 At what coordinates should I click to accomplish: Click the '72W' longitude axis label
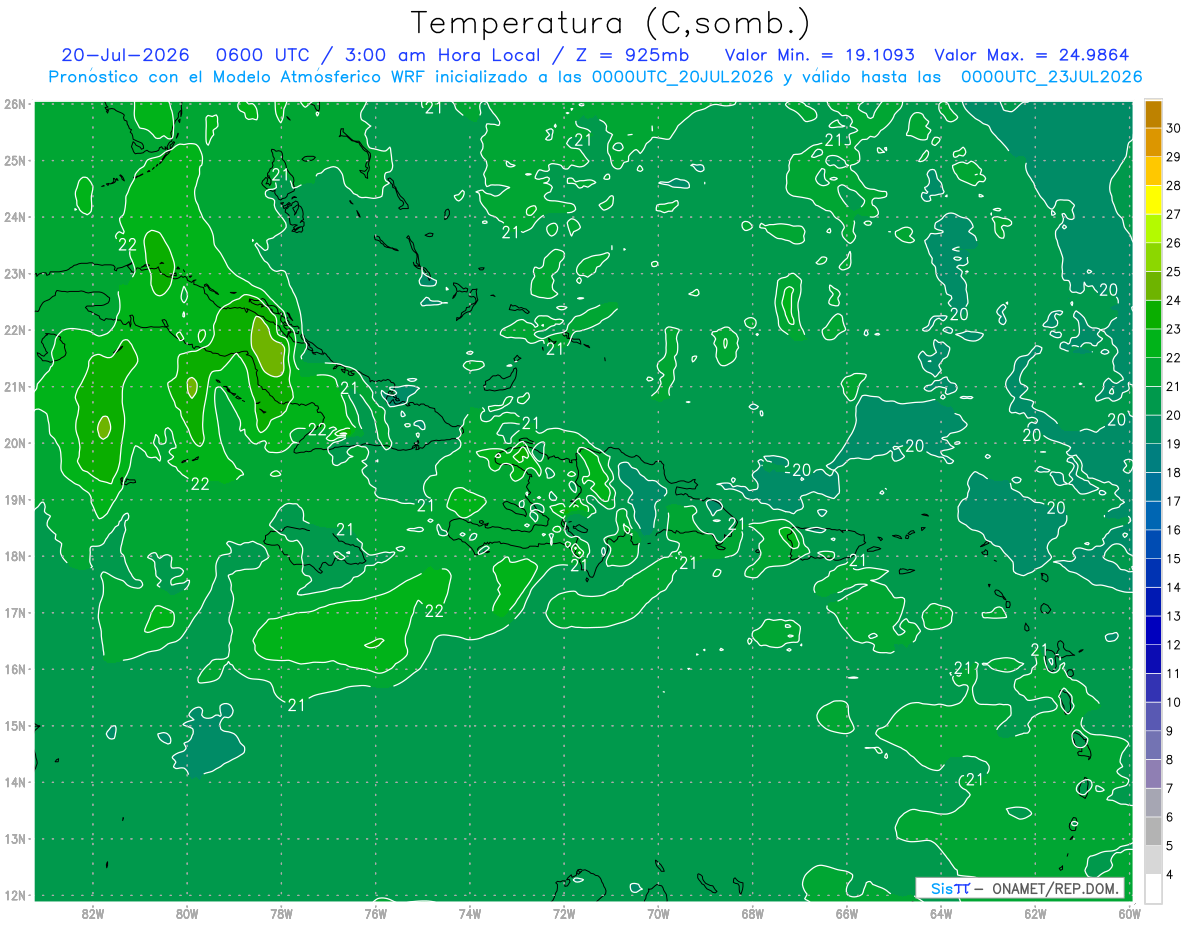click(x=564, y=913)
